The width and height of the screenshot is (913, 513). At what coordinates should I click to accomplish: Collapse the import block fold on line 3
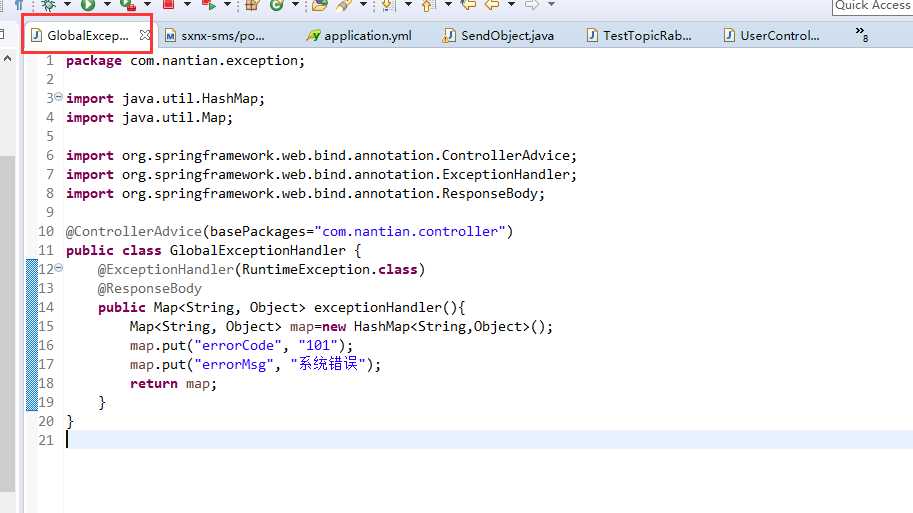pos(58,97)
